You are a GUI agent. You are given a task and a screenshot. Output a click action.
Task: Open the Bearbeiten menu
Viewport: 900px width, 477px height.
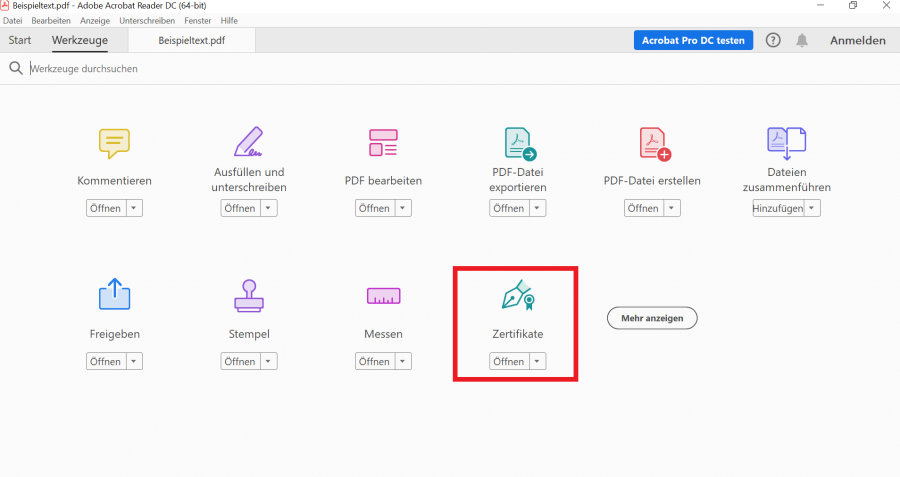[x=50, y=20]
